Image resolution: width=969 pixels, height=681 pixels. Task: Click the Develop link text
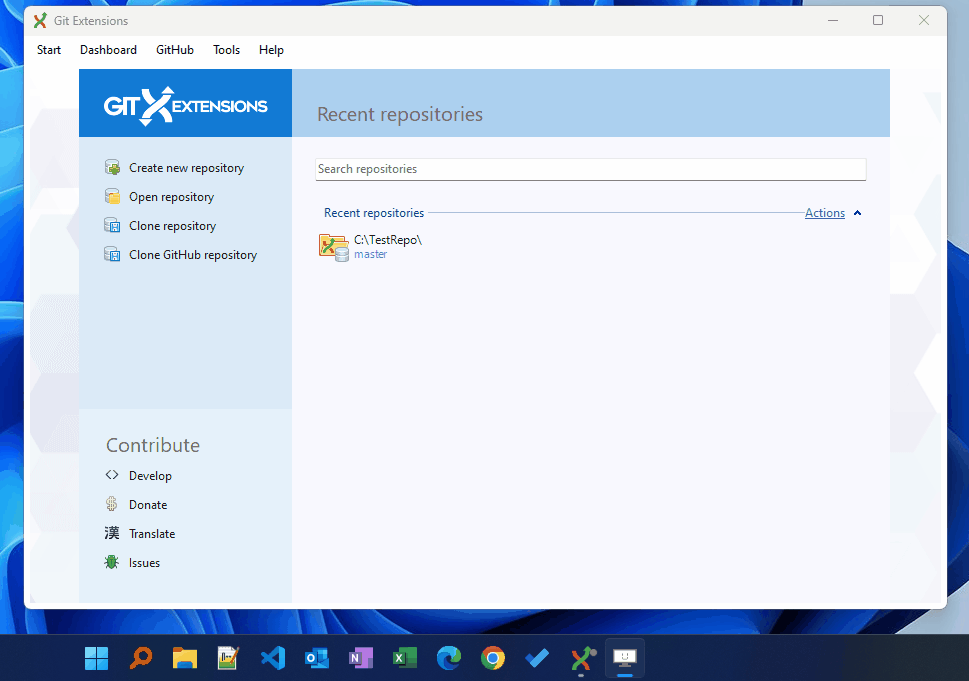point(150,476)
